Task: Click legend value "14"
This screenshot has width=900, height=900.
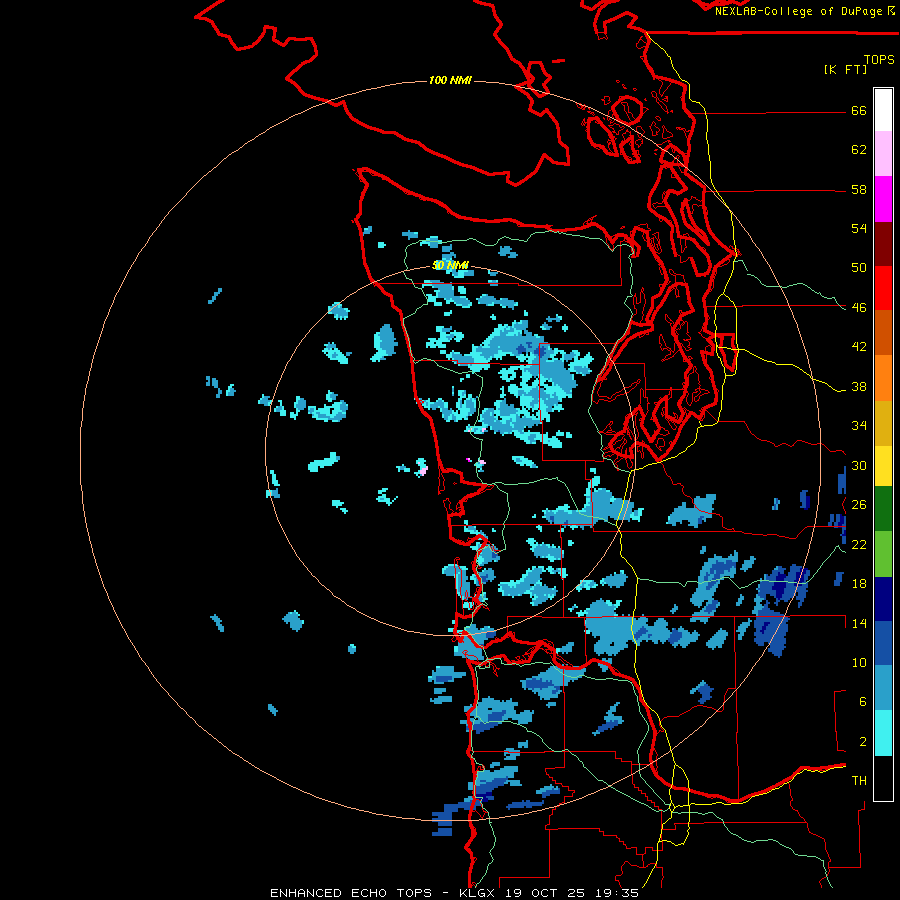Action: click(x=859, y=623)
